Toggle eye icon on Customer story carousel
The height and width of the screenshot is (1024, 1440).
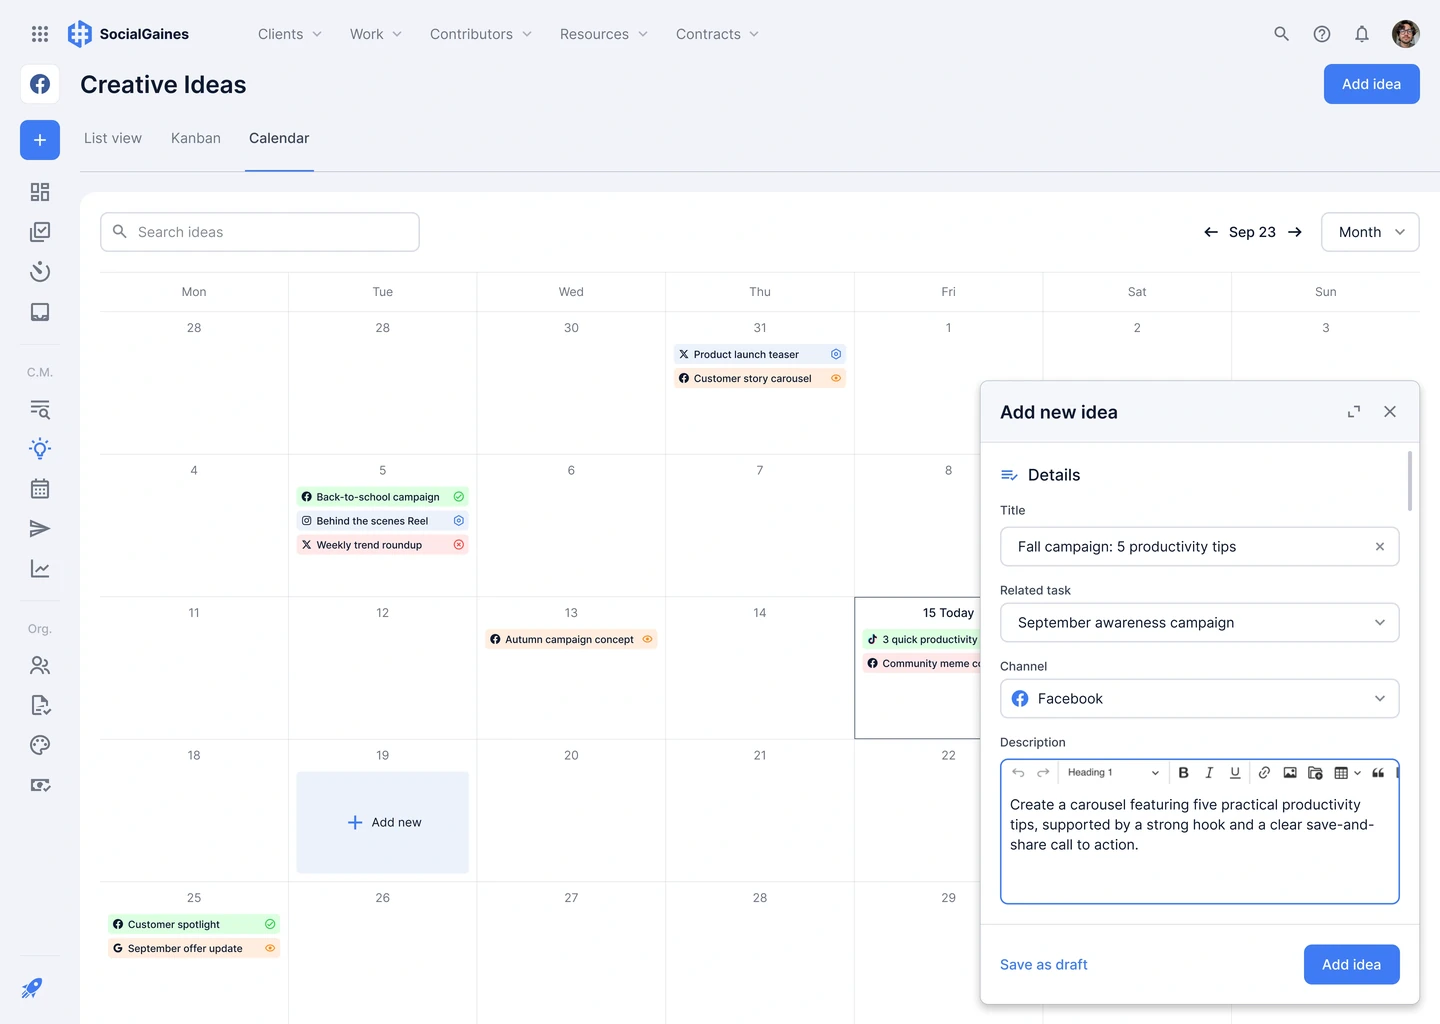point(836,378)
